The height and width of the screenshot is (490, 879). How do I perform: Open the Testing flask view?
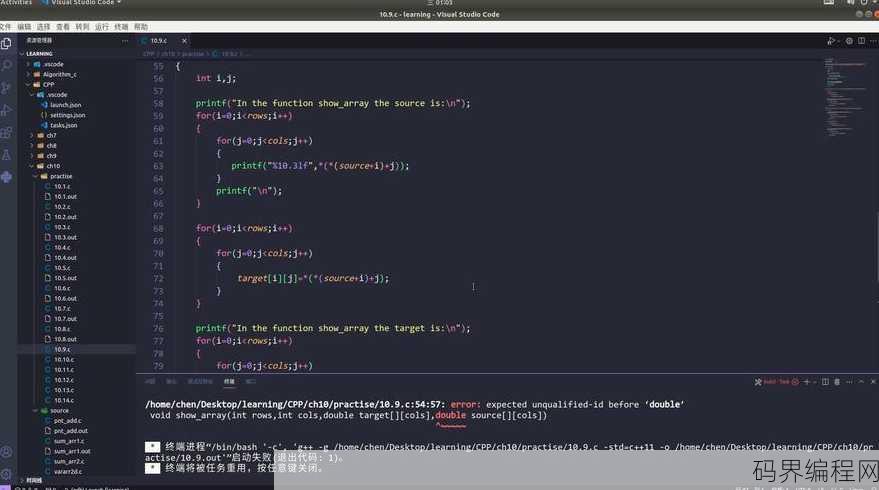pyautogui.click(x=6, y=155)
